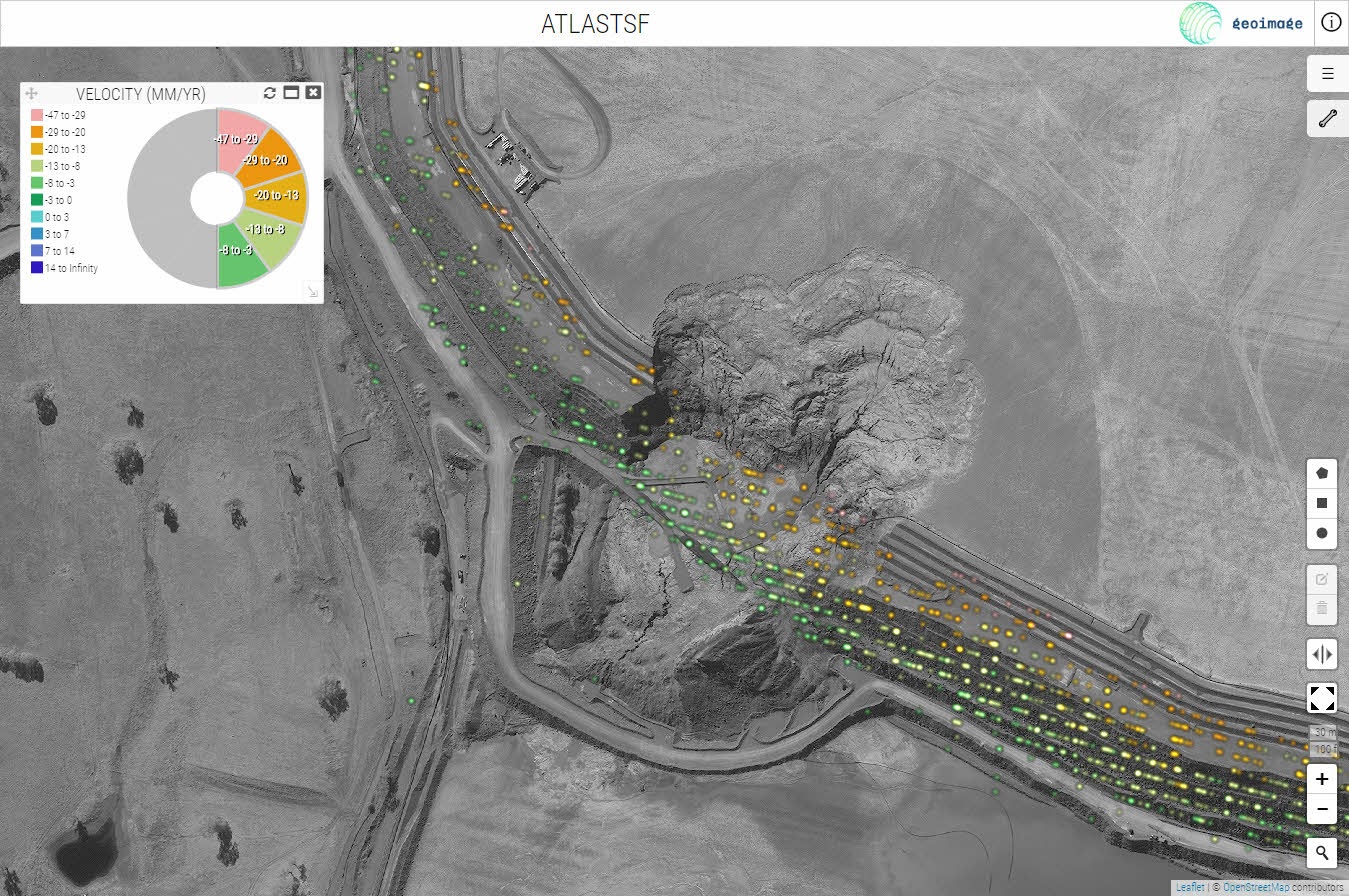Image resolution: width=1349 pixels, height=896 pixels.
Task: Open the info icon in the header
Action: click(x=1331, y=23)
